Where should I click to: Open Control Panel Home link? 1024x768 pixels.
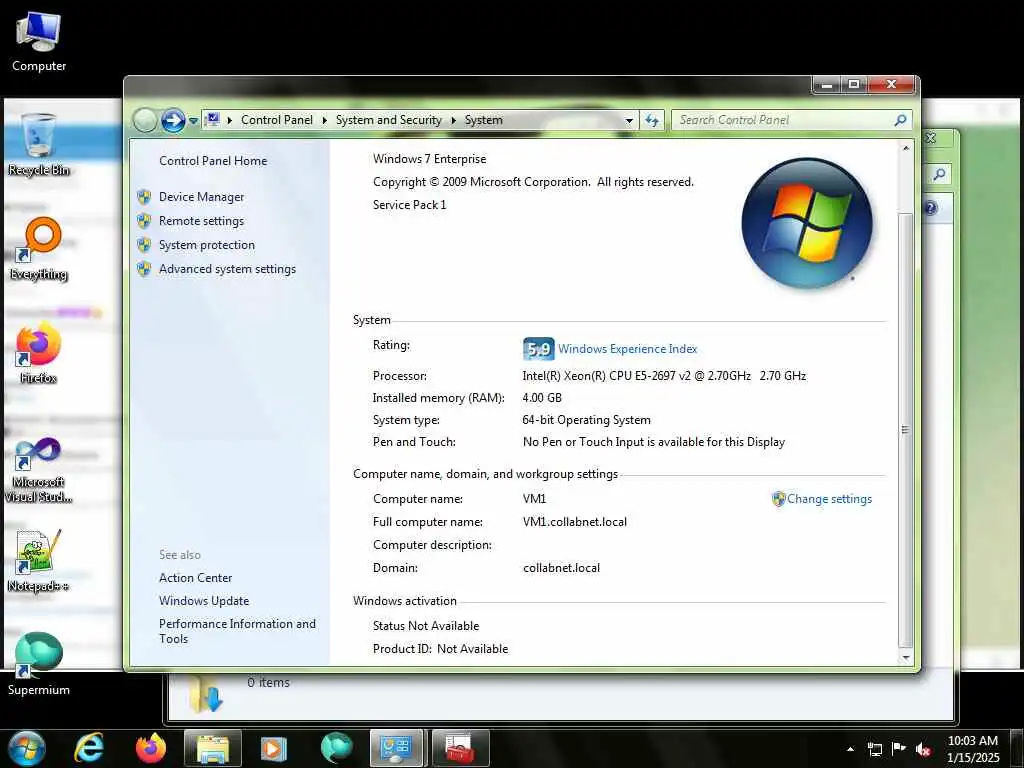click(x=213, y=161)
